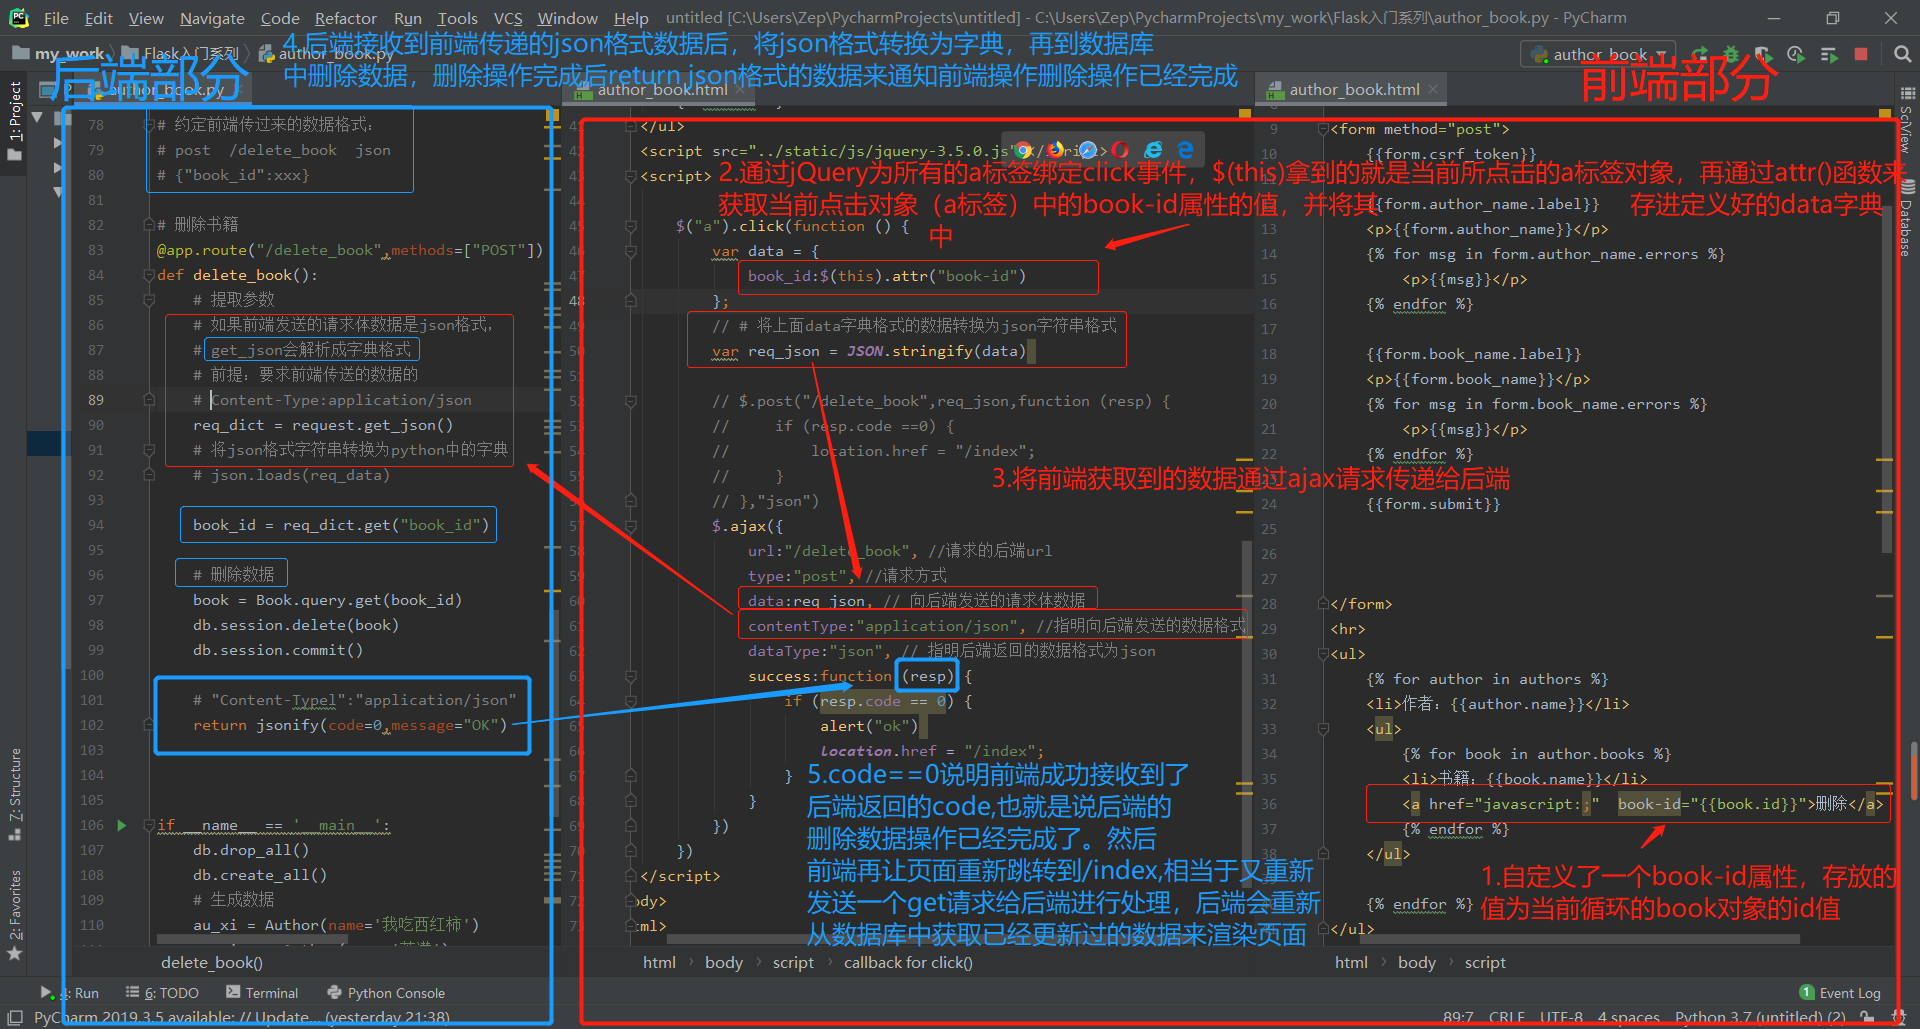The height and width of the screenshot is (1029, 1920).
Task: Click the Debug bug icon
Action: [1731, 54]
